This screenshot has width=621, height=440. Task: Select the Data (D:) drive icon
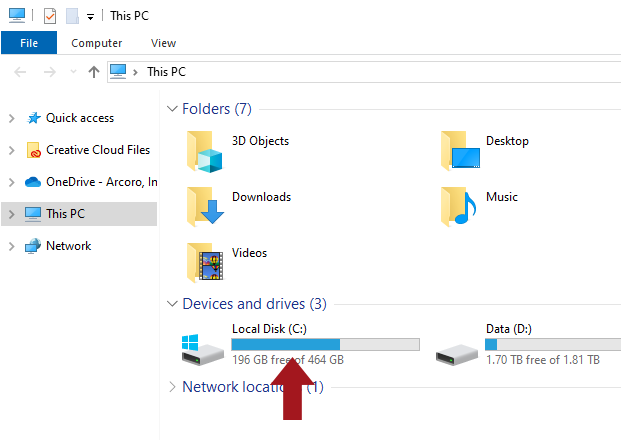click(x=457, y=354)
